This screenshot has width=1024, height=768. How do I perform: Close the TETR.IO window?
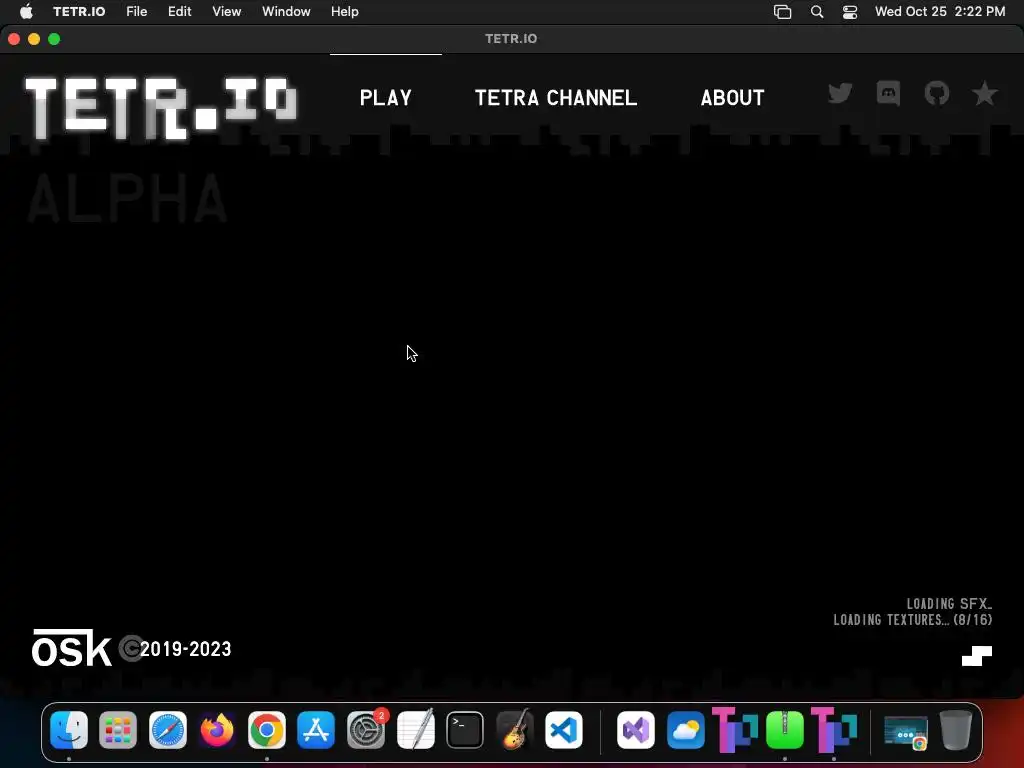pyautogui.click(x=14, y=39)
